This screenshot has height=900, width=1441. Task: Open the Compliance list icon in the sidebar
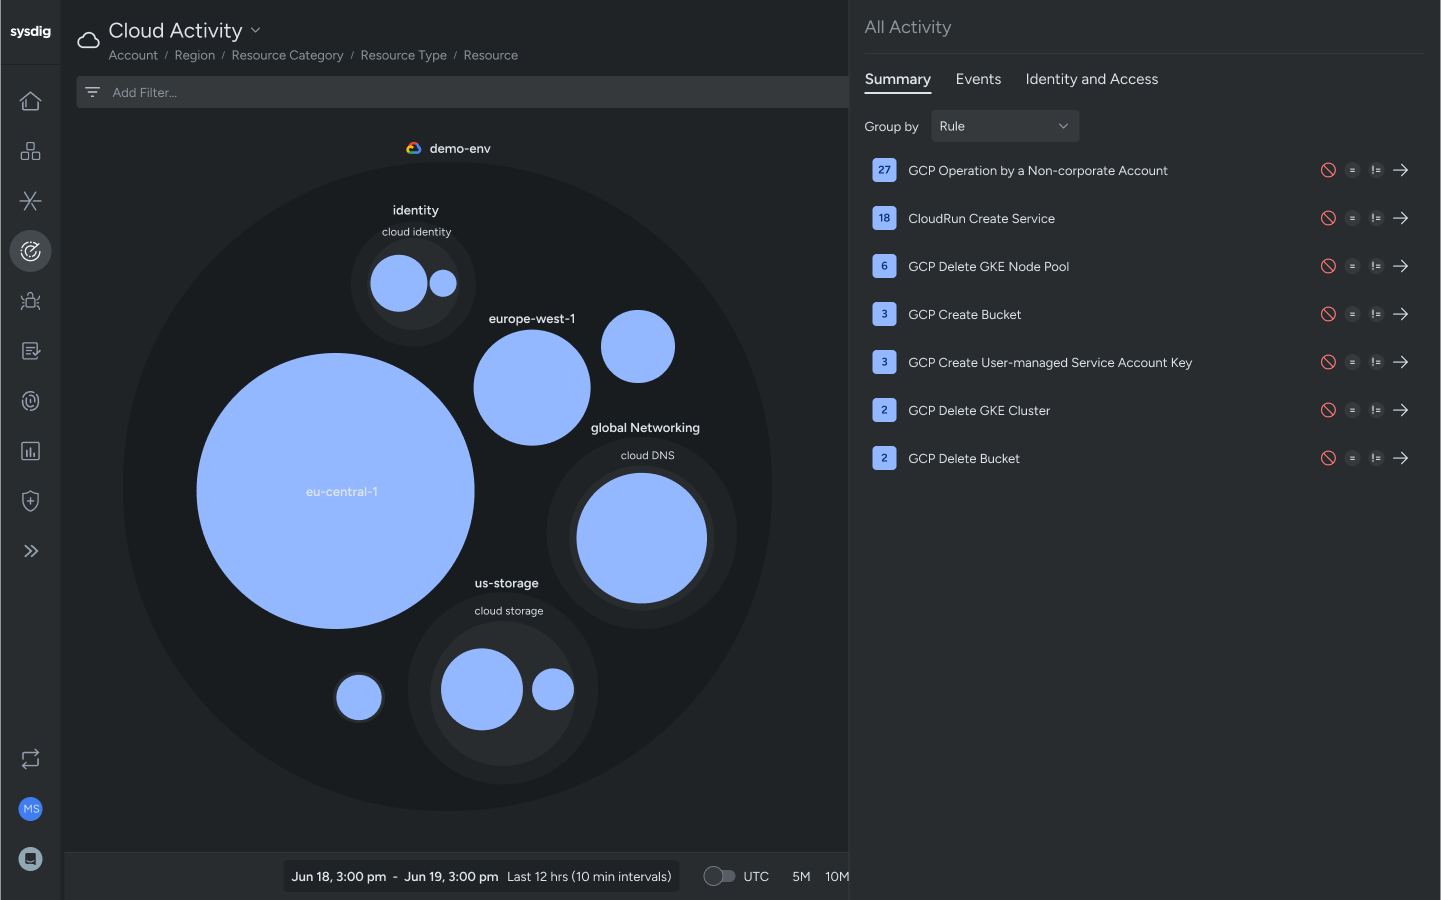(30, 351)
